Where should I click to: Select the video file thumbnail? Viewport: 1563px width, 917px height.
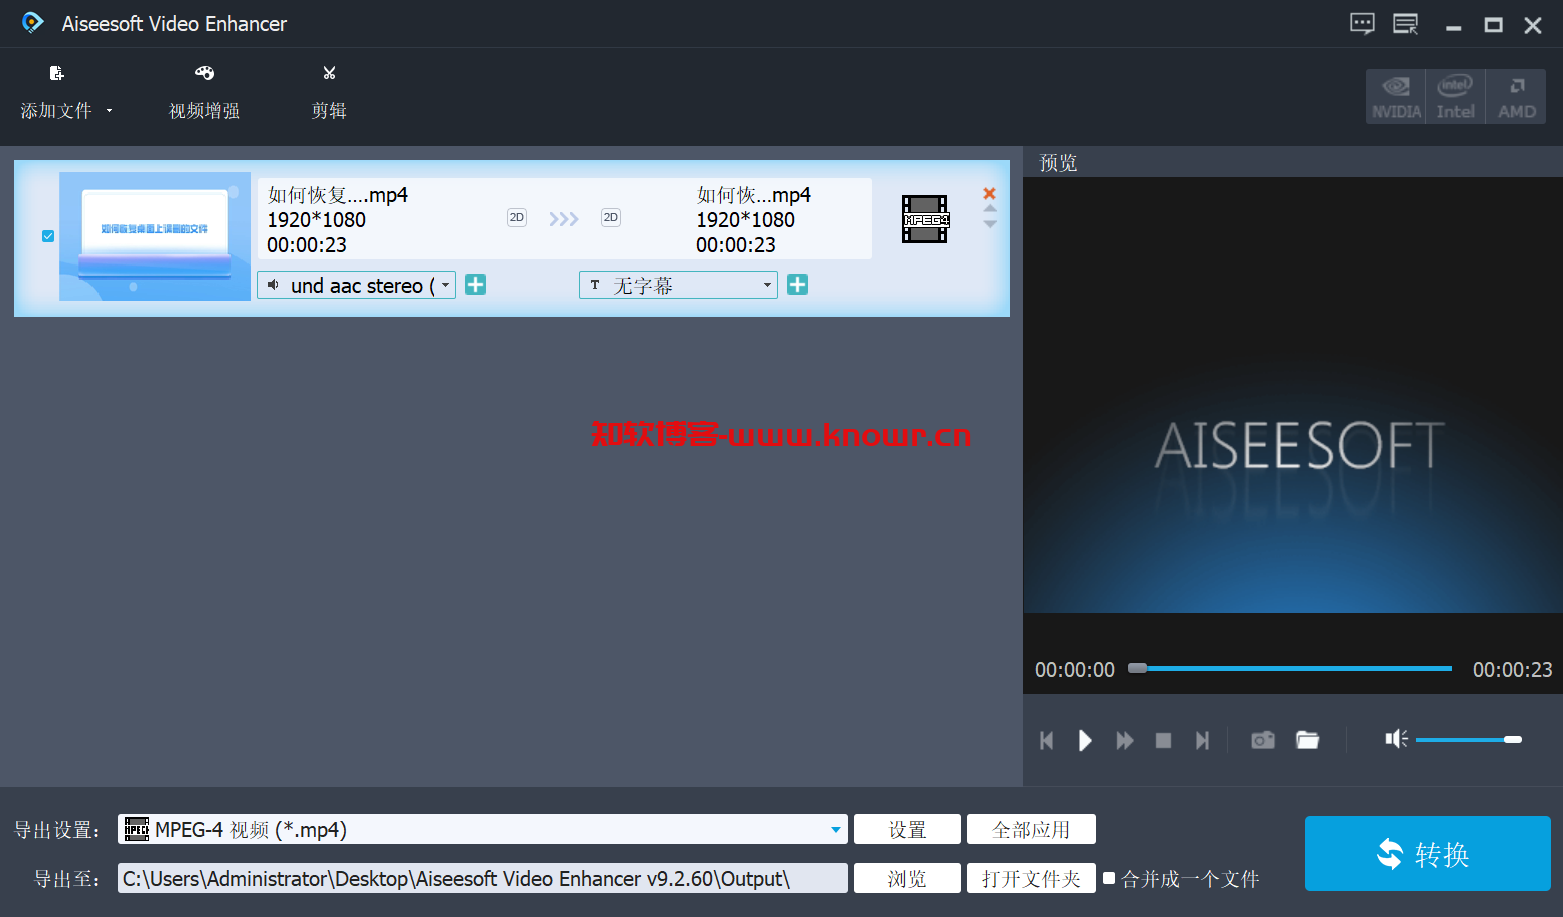click(x=155, y=236)
